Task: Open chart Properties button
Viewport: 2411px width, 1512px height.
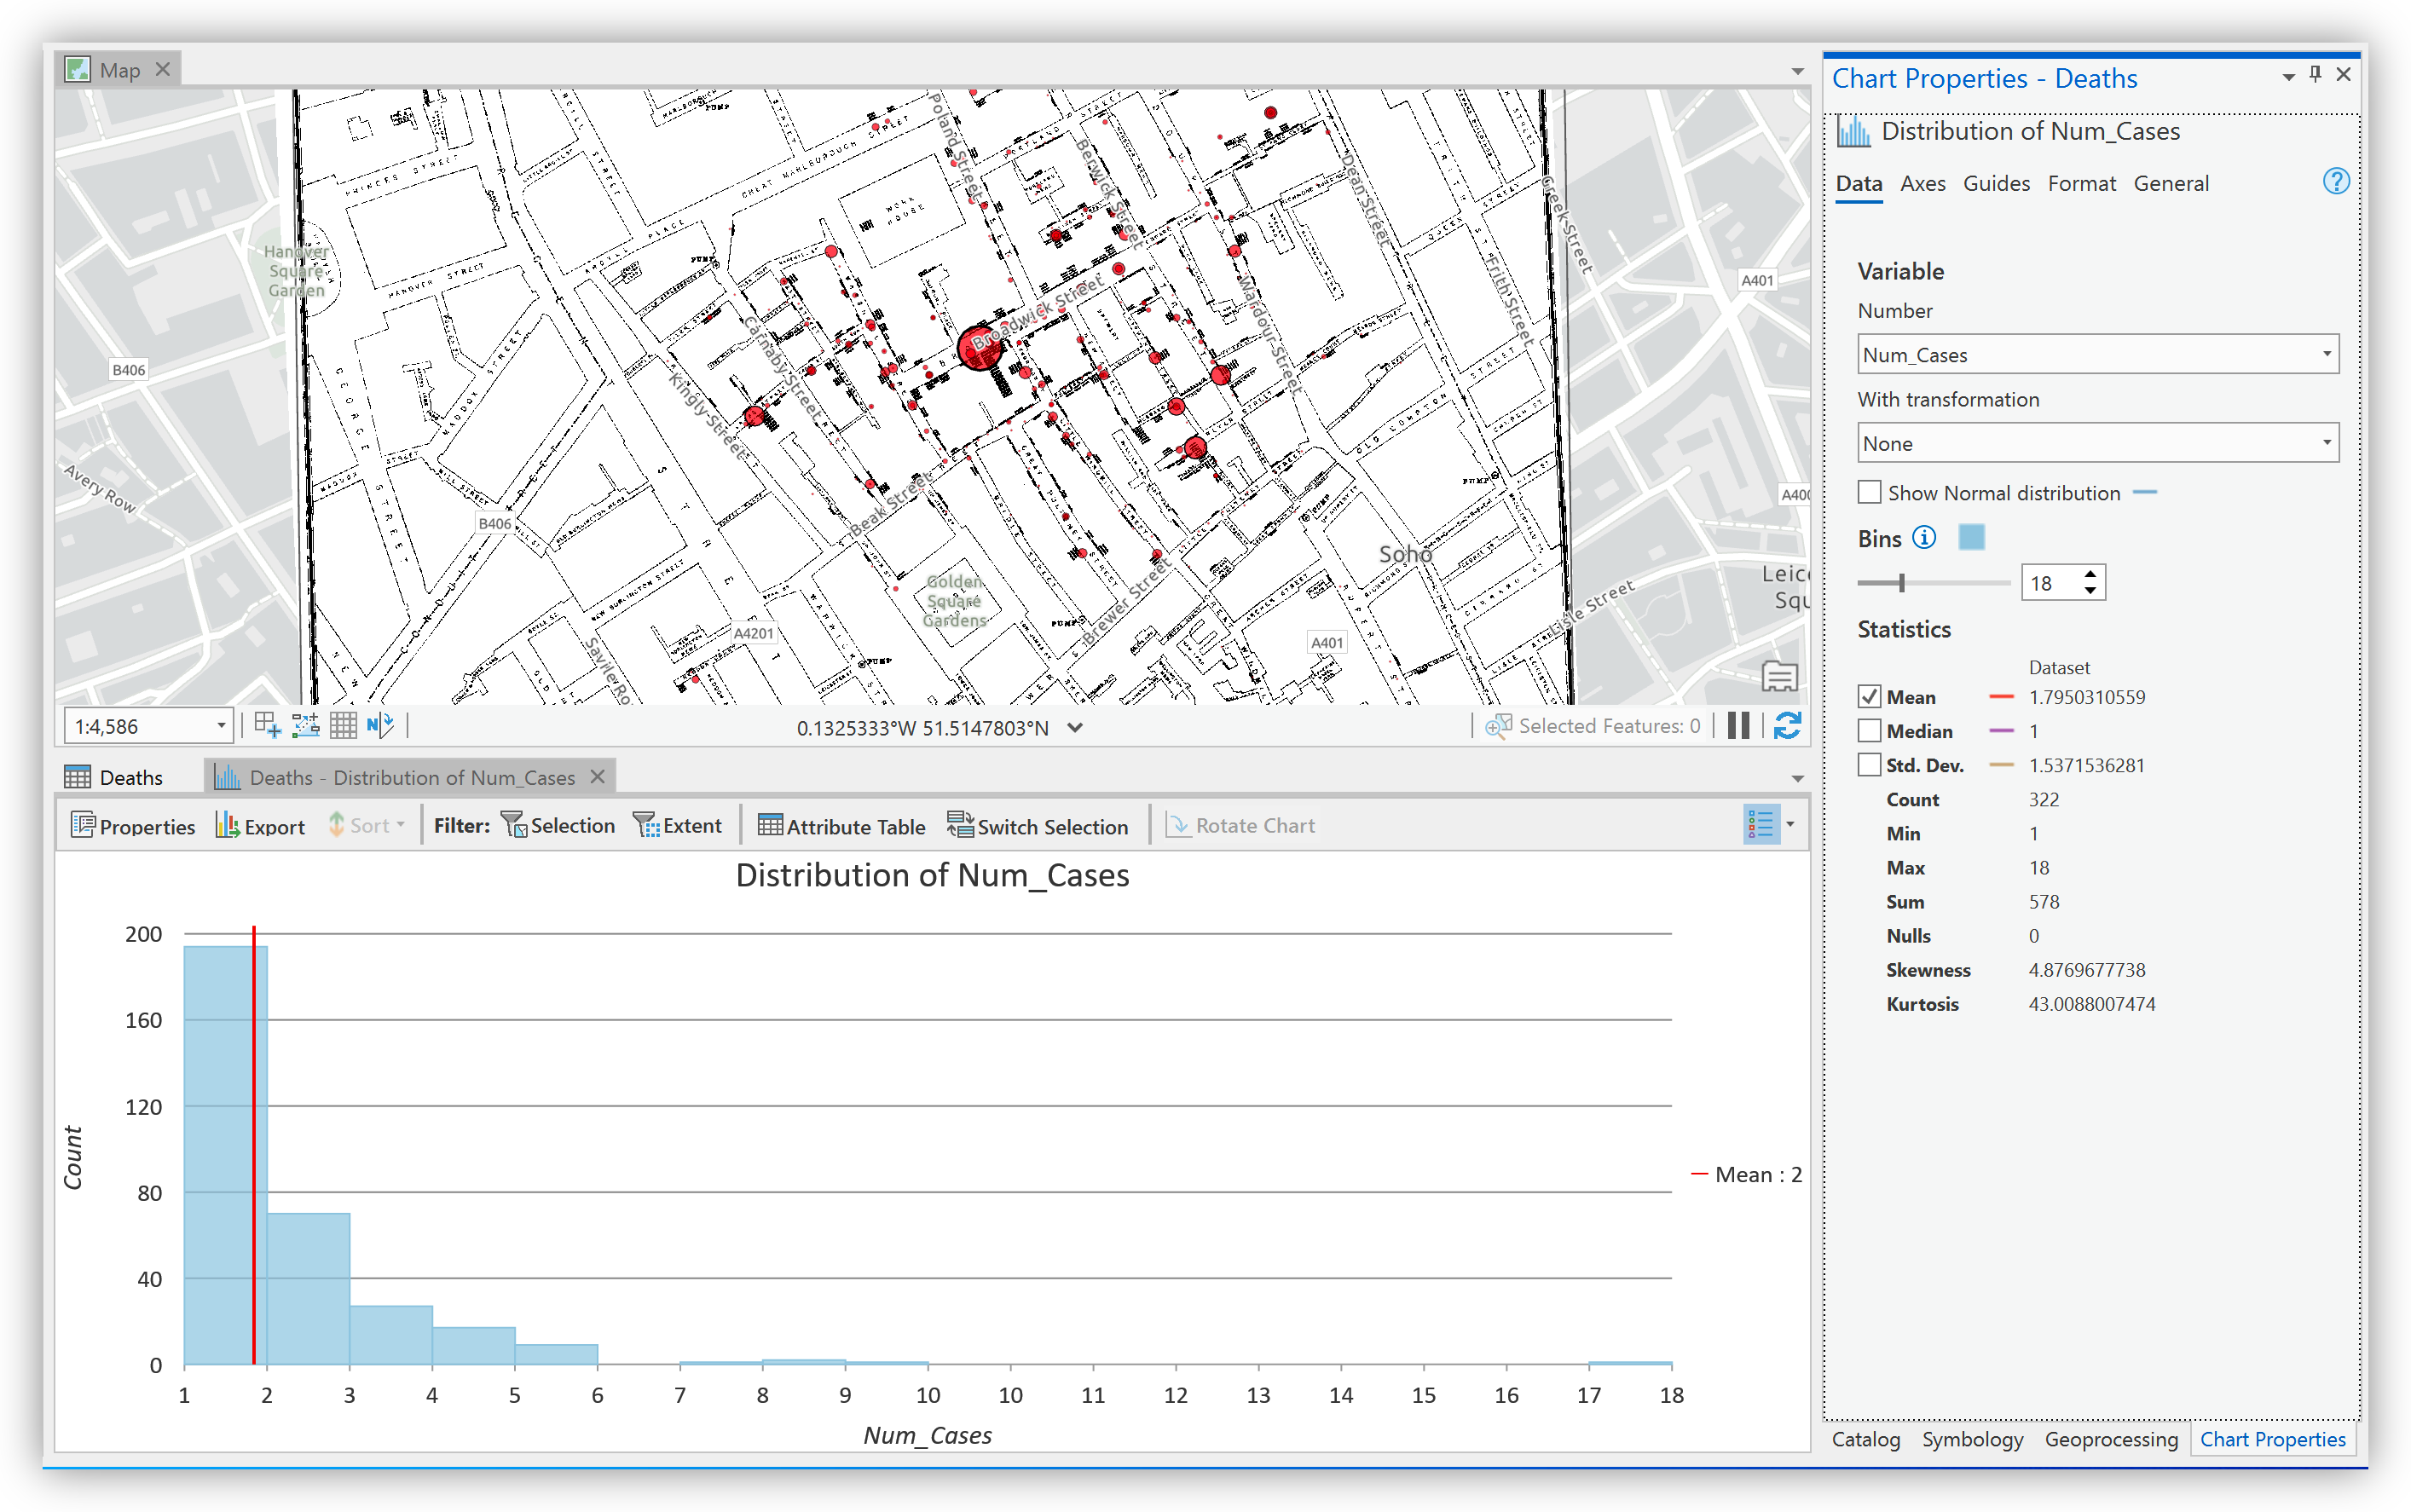Action: pyautogui.click(x=133, y=826)
